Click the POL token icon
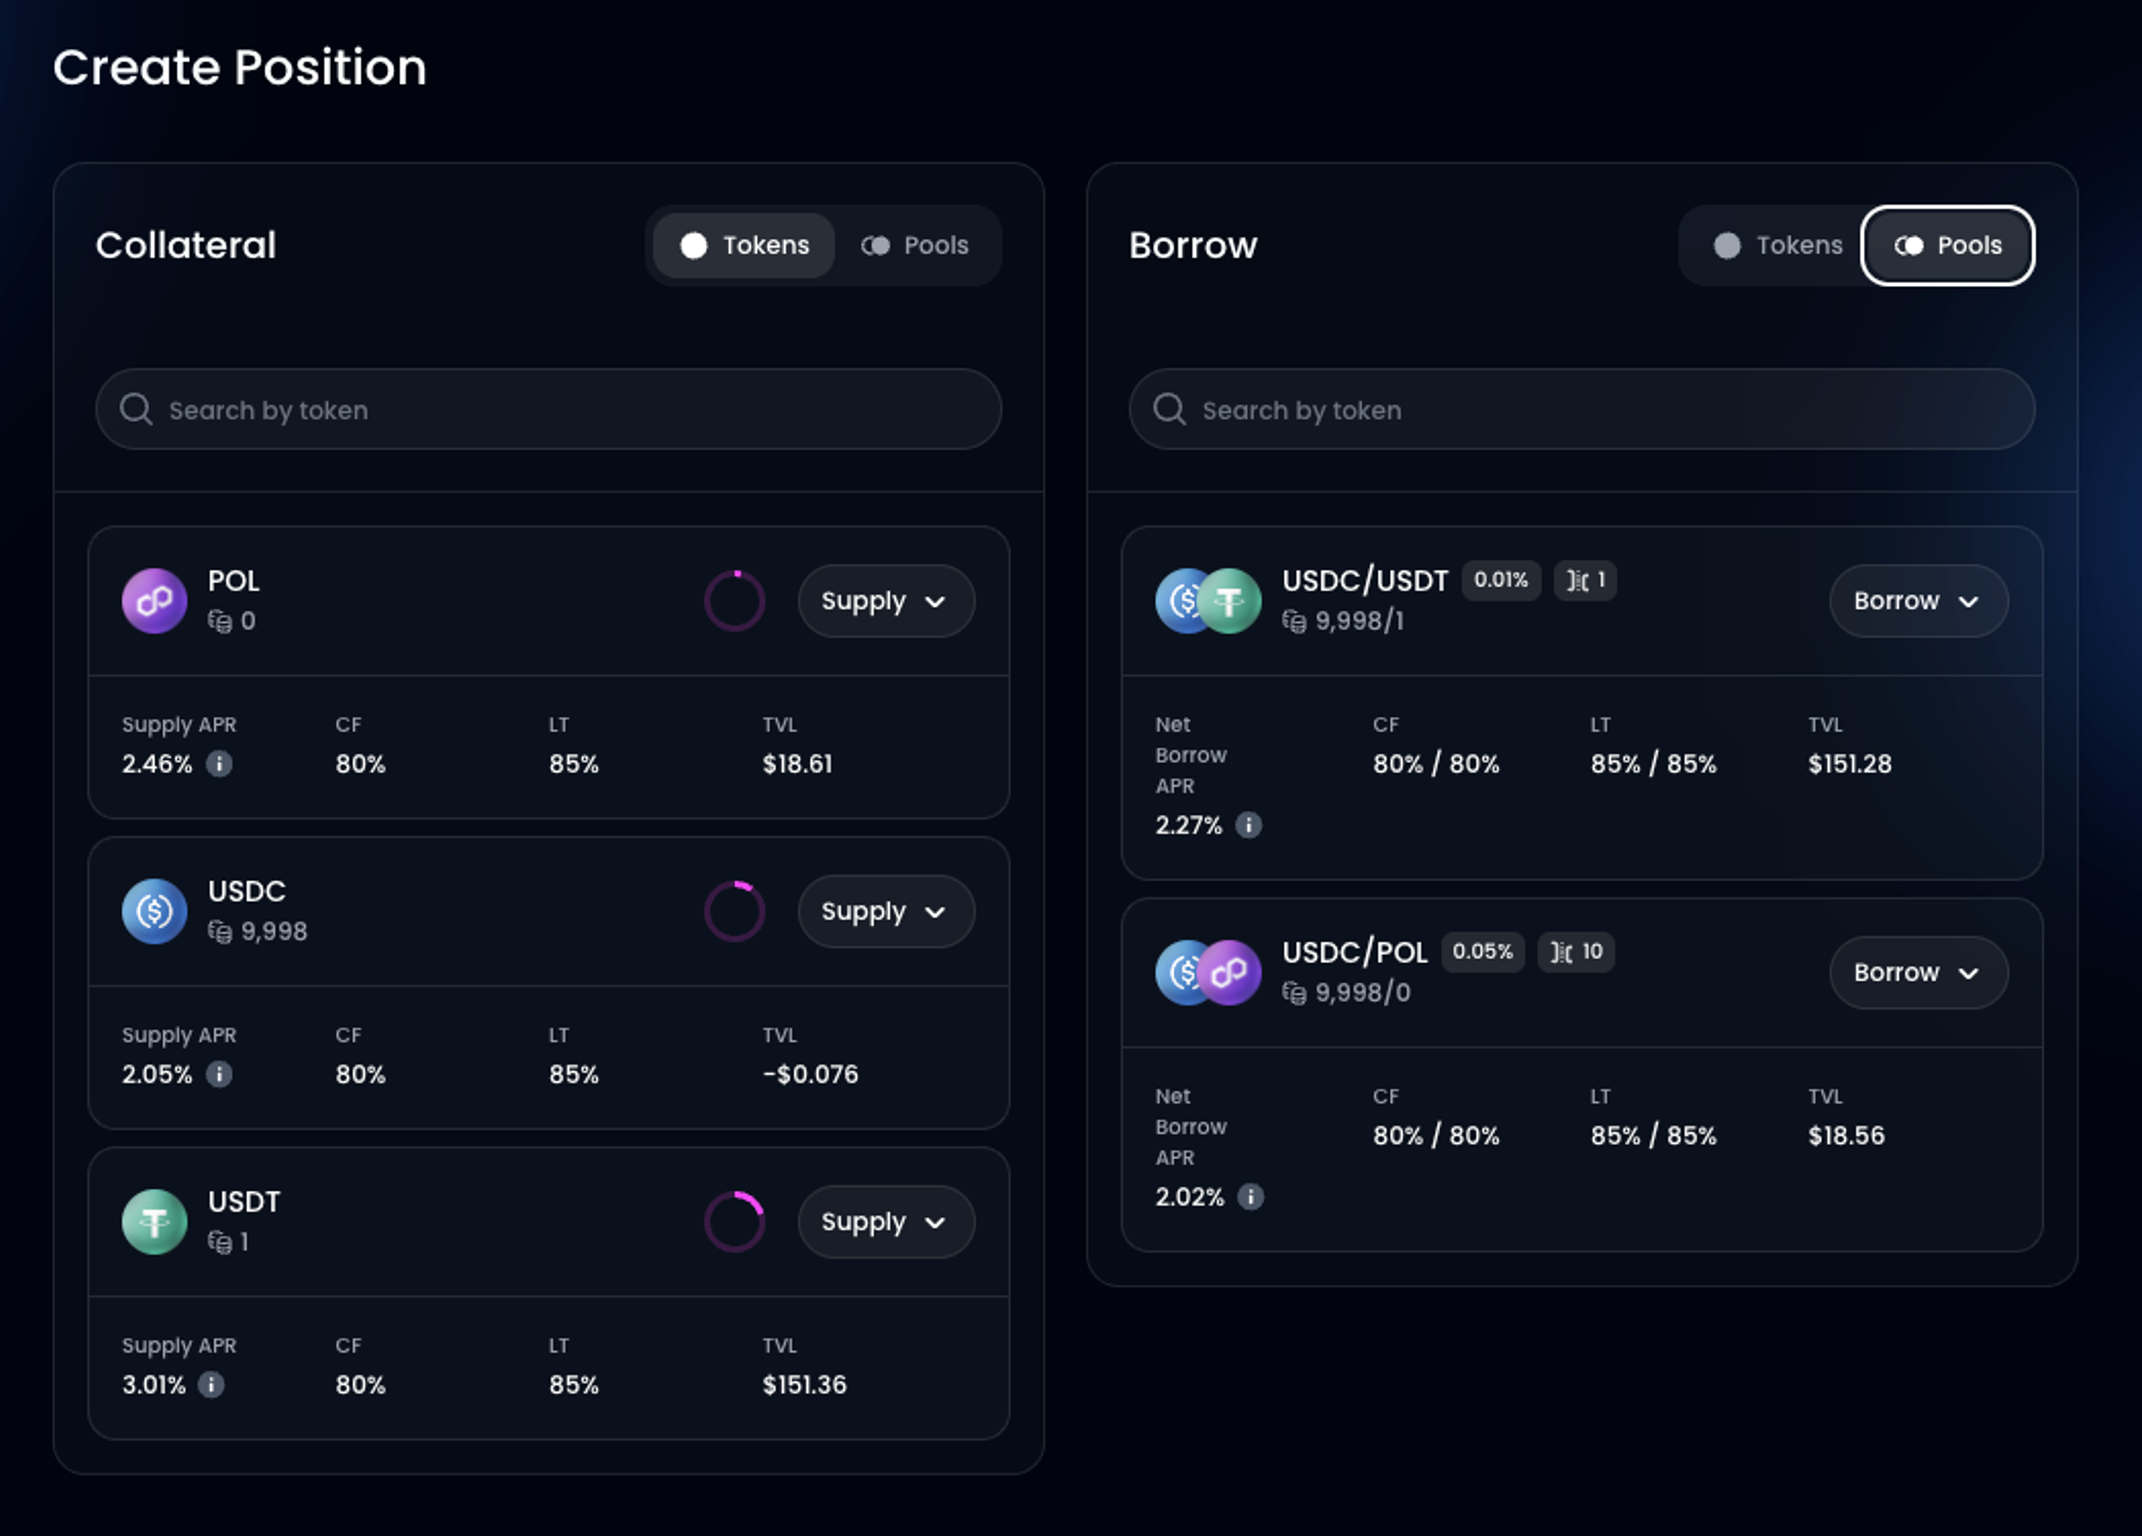The image size is (2142, 1536). [x=154, y=601]
